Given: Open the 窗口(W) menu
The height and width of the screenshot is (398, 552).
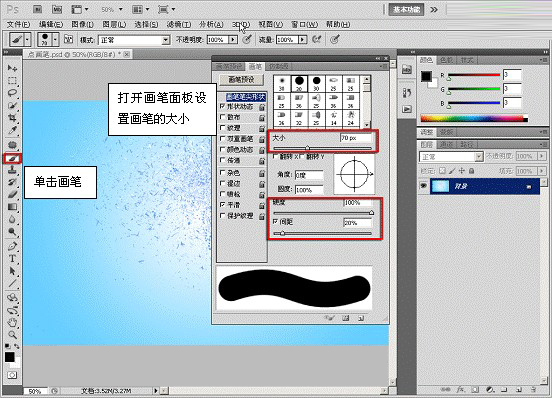Looking at the screenshot, I should [x=304, y=24].
